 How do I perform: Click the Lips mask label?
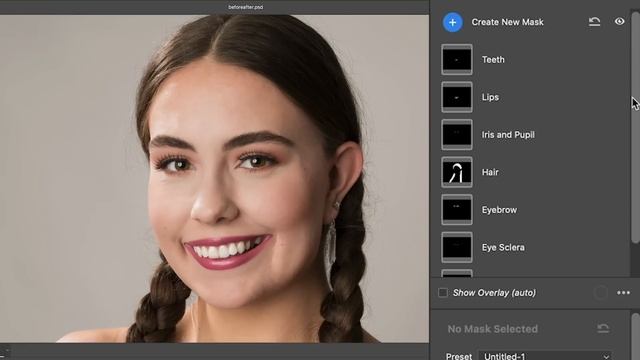click(490, 97)
